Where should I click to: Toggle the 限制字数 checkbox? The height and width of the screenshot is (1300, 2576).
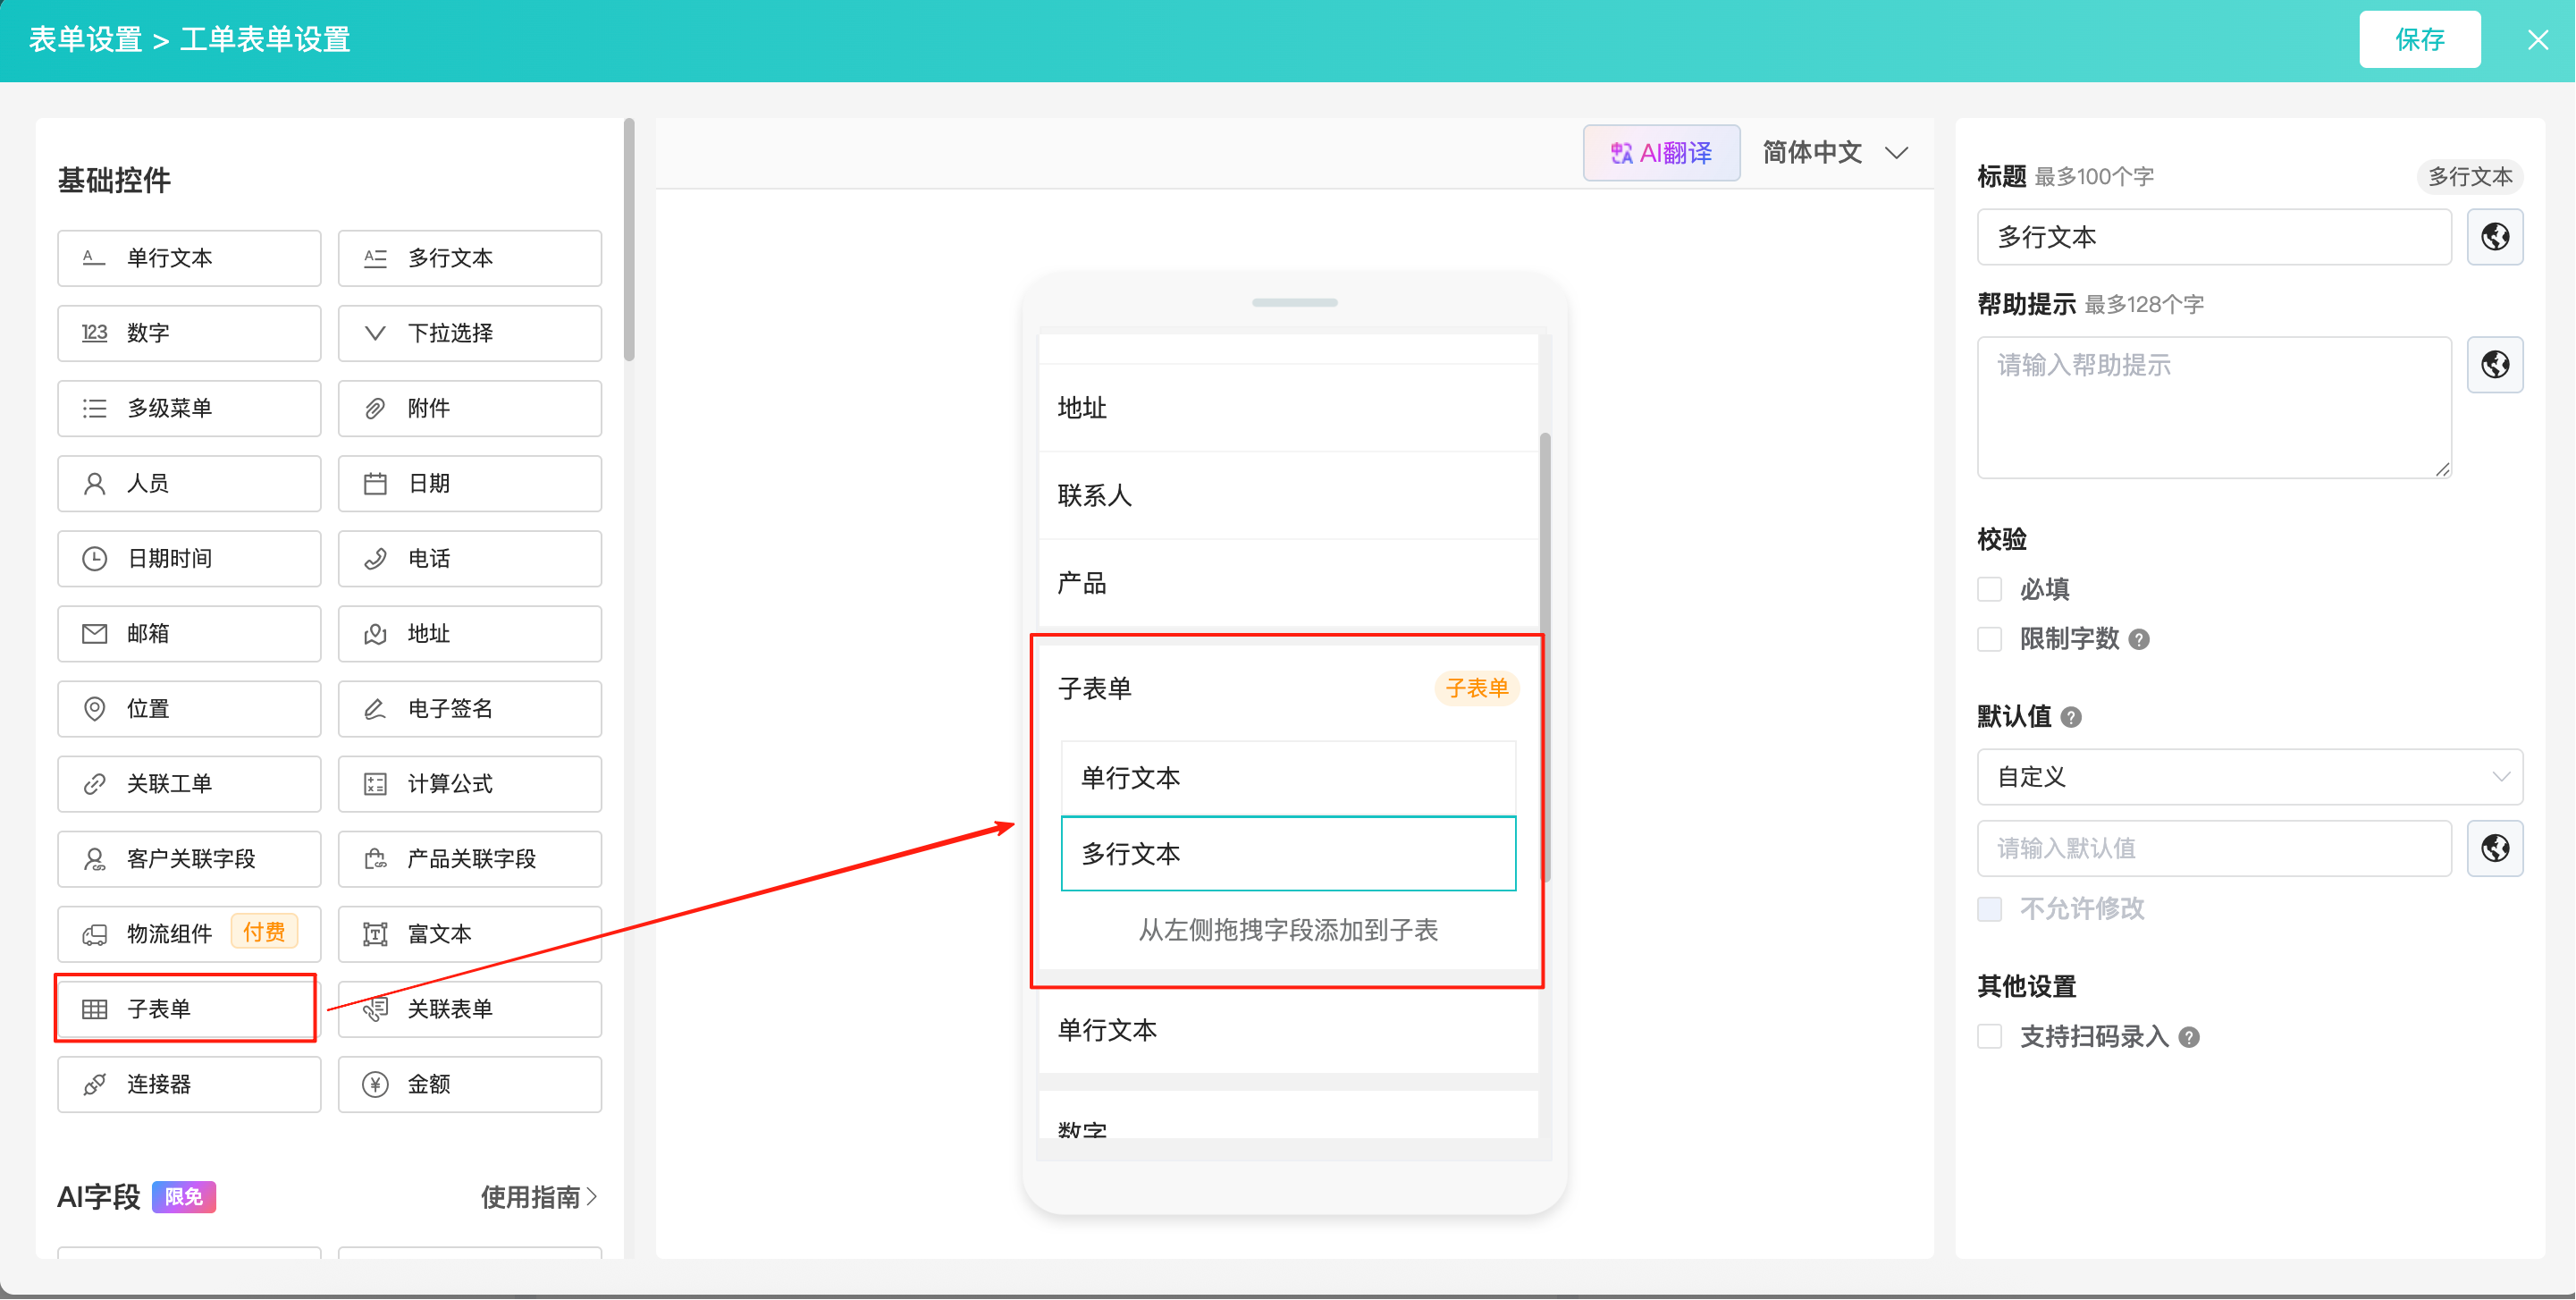pyautogui.click(x=1990, y=640)
